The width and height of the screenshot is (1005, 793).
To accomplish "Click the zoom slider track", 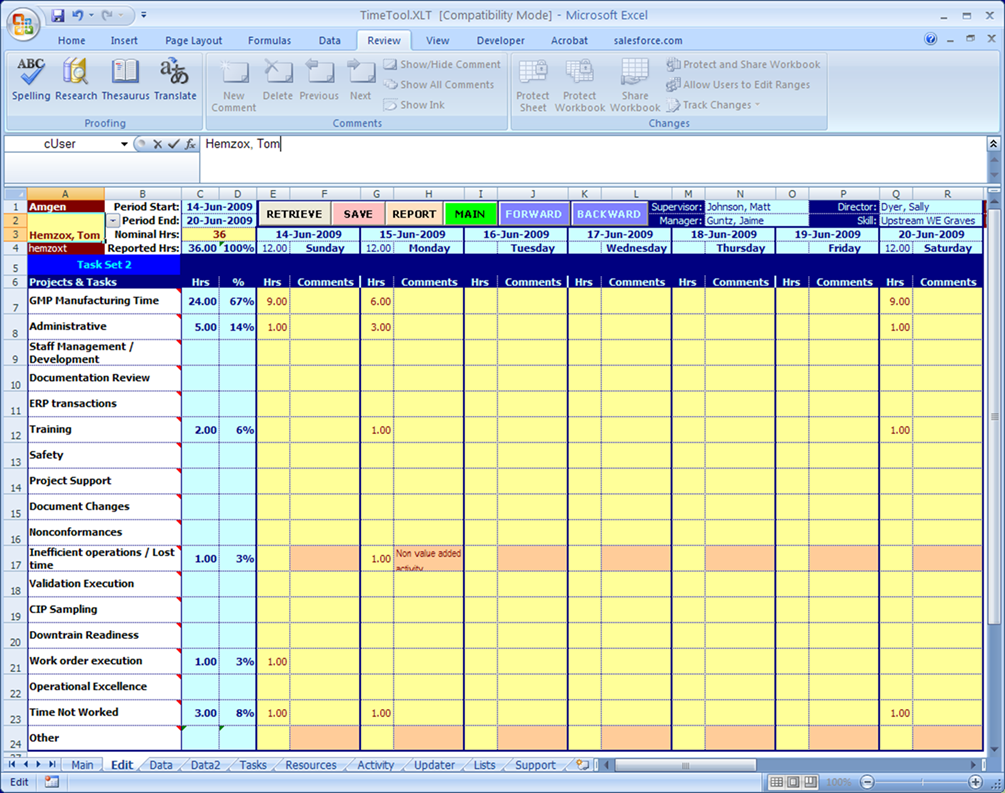I will click(x=921, y=782).
